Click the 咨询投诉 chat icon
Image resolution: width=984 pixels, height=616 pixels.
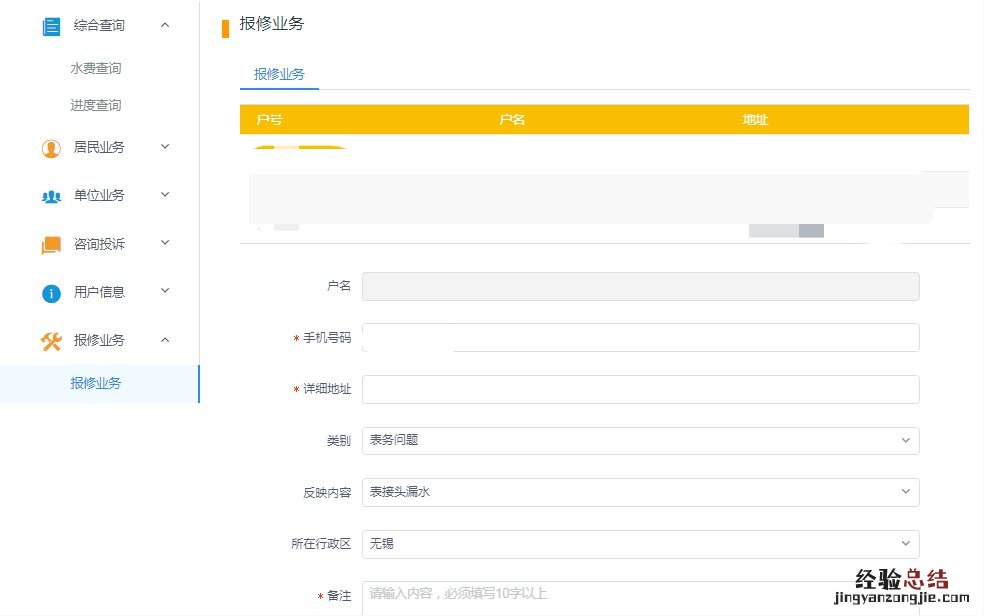tap(51, 244)
